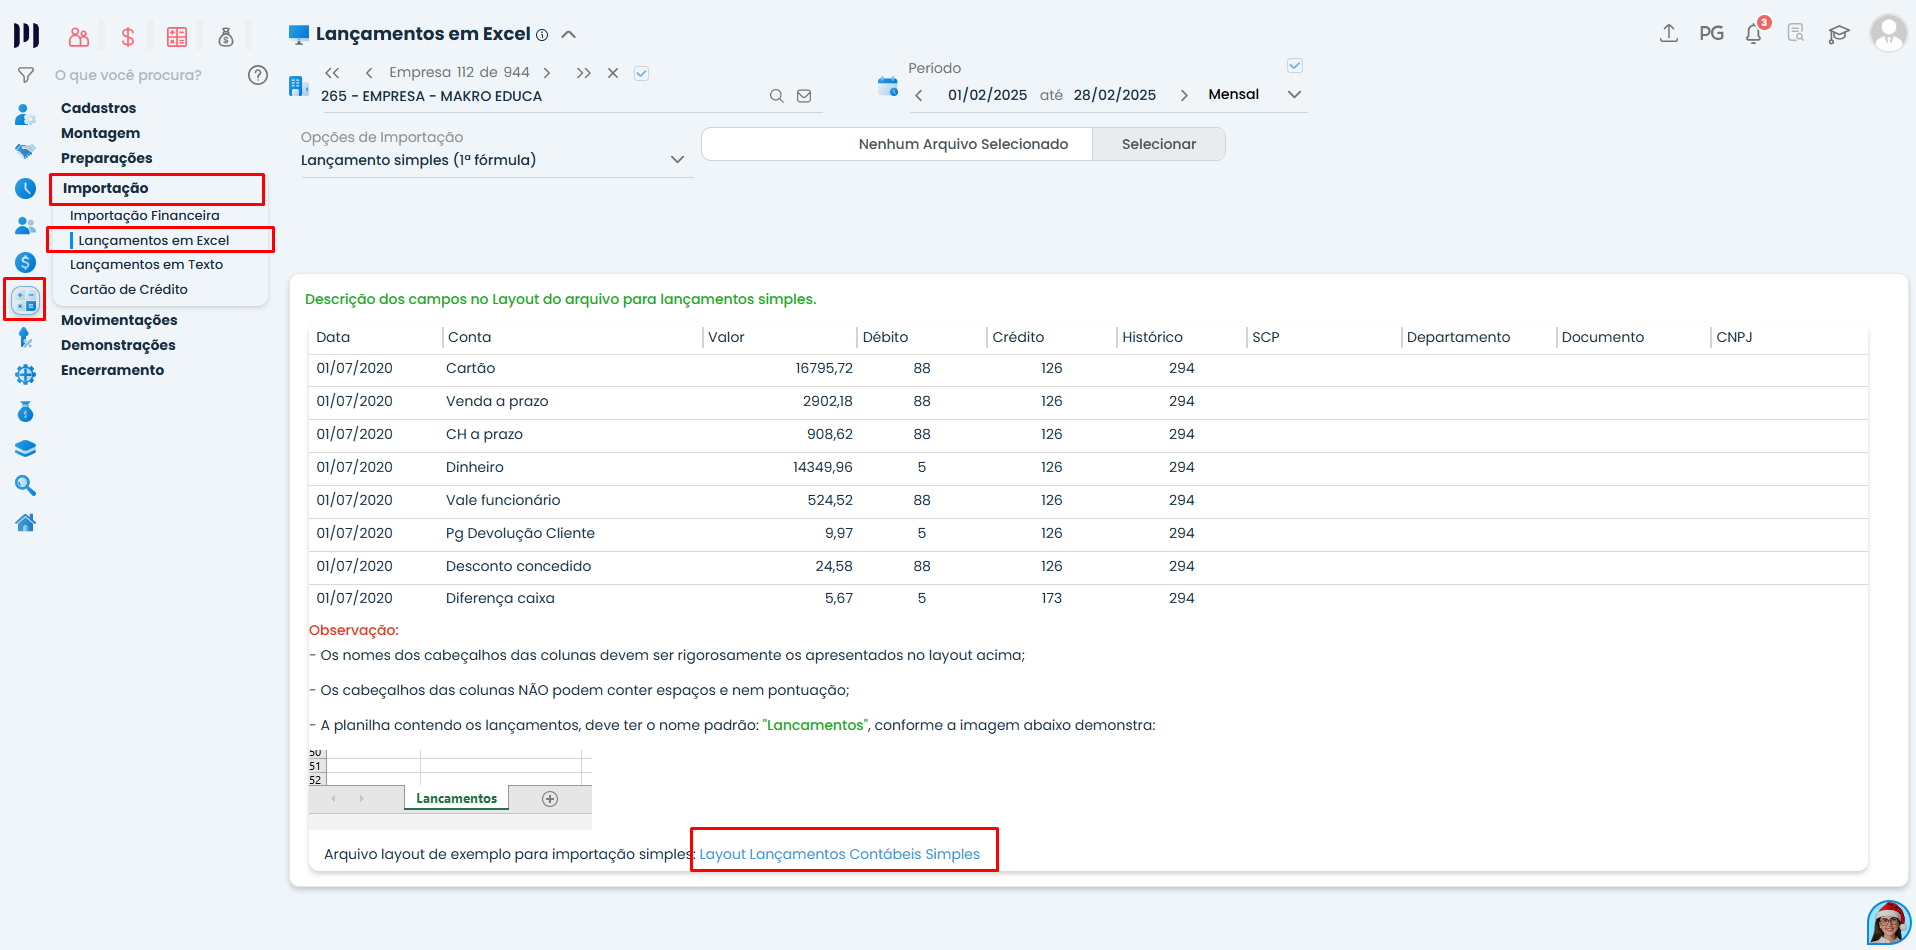Select the clock icon in the sidebar
The width and height of the screenshot is (1916, 950).
tap(25, 188)
